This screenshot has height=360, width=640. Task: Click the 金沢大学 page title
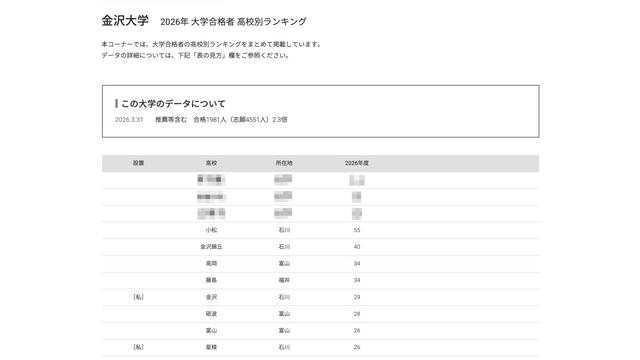click(x=125, y=21)
